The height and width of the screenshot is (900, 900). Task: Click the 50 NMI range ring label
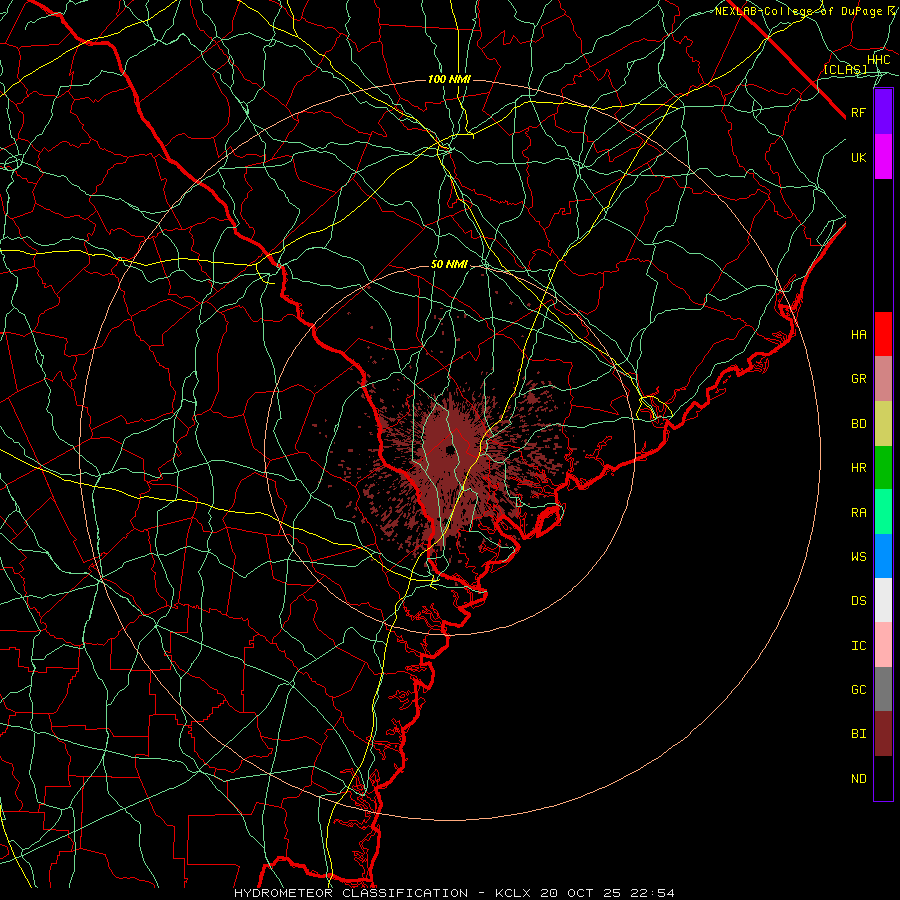tap(449, 264)
